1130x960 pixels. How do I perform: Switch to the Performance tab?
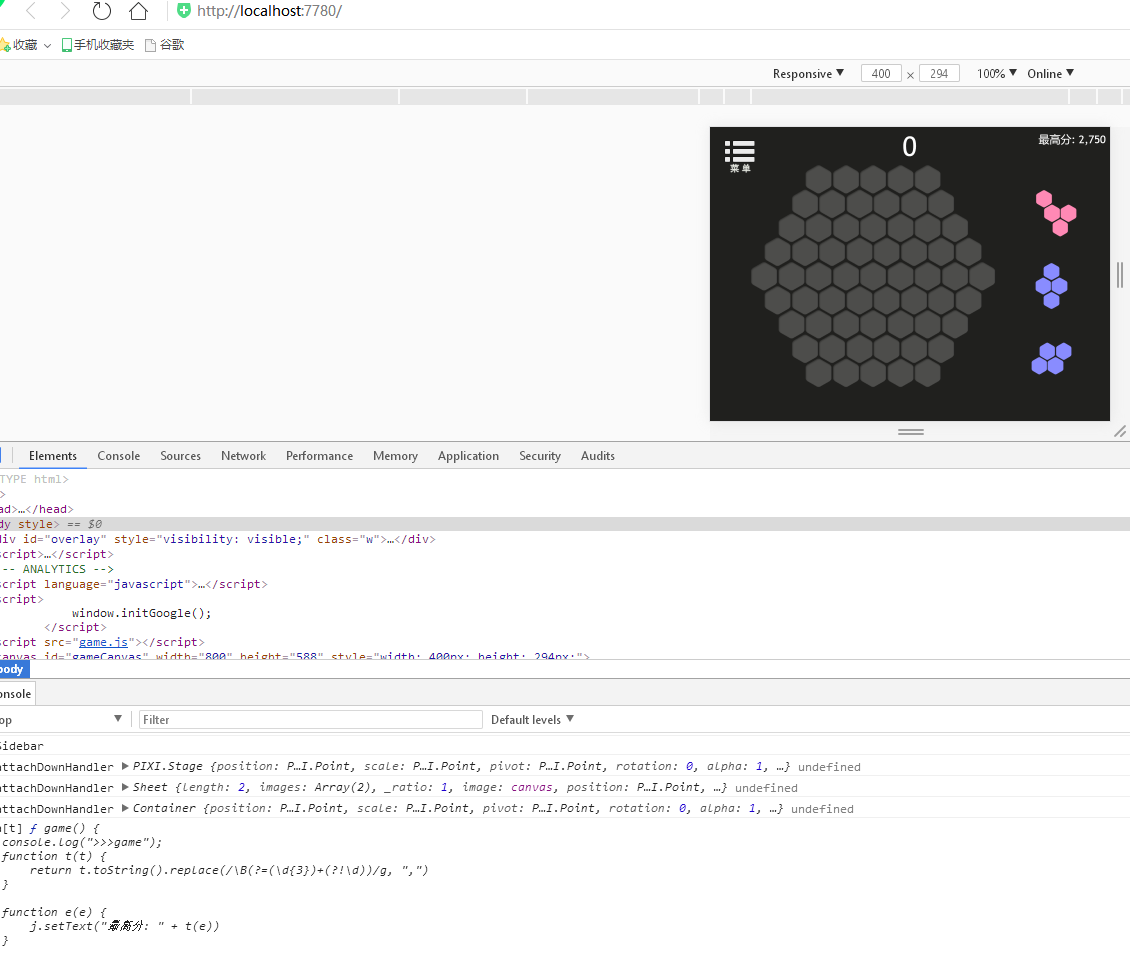click(x=319, y=456)
